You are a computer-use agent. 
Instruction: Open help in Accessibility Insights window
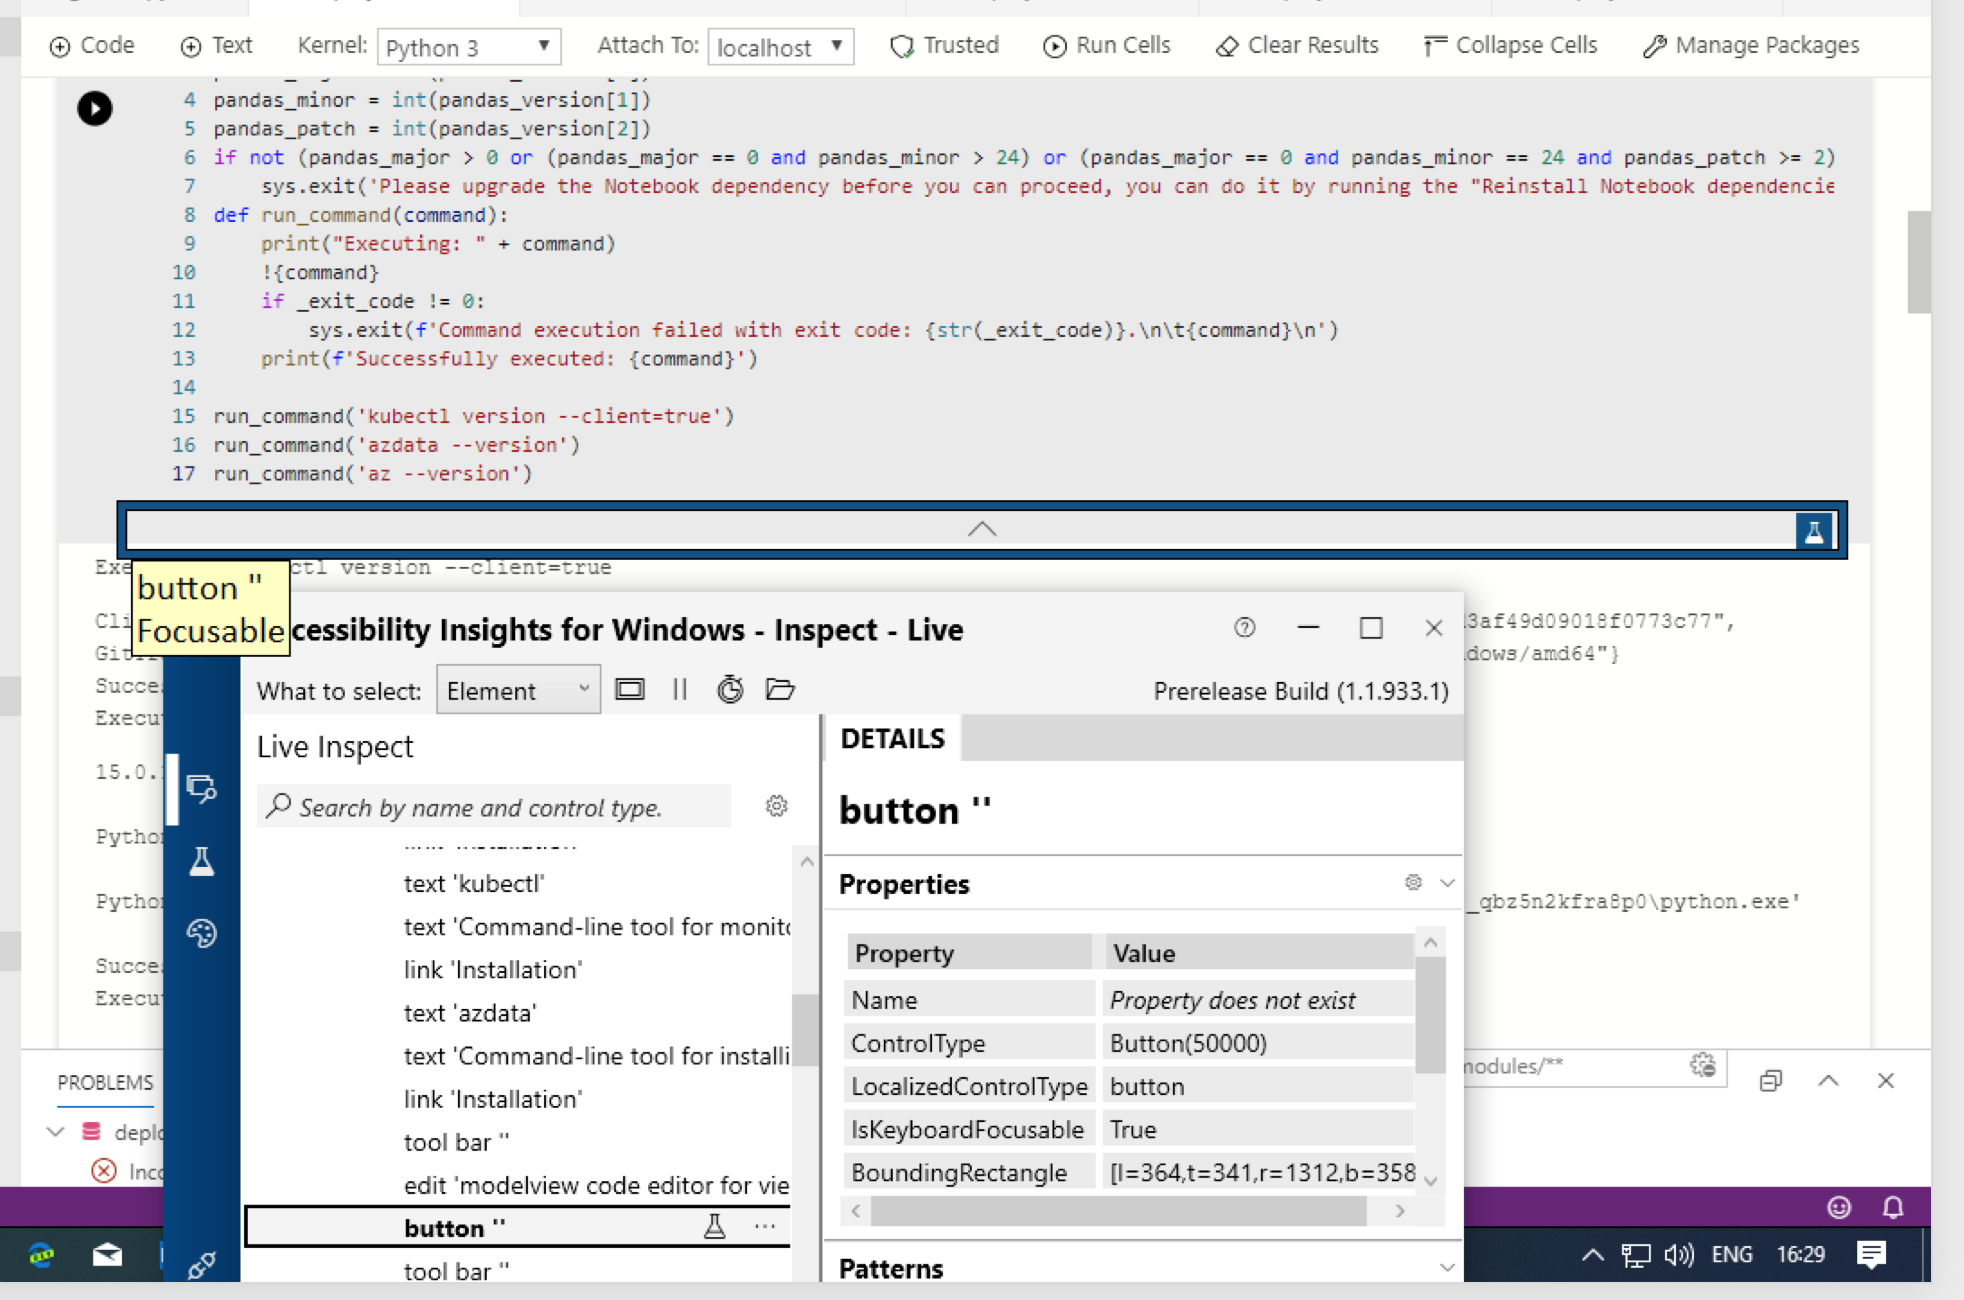click(x=1244, y=628)
